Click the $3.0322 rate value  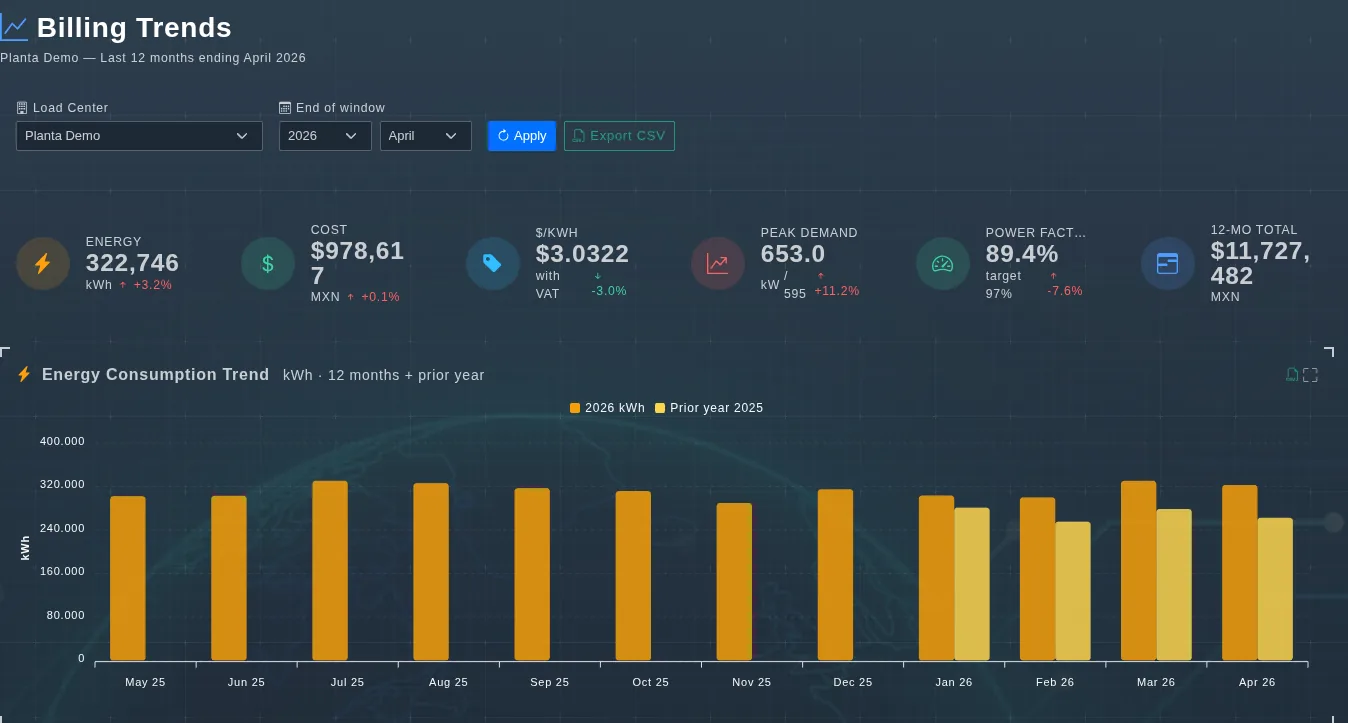click(582, 254)
